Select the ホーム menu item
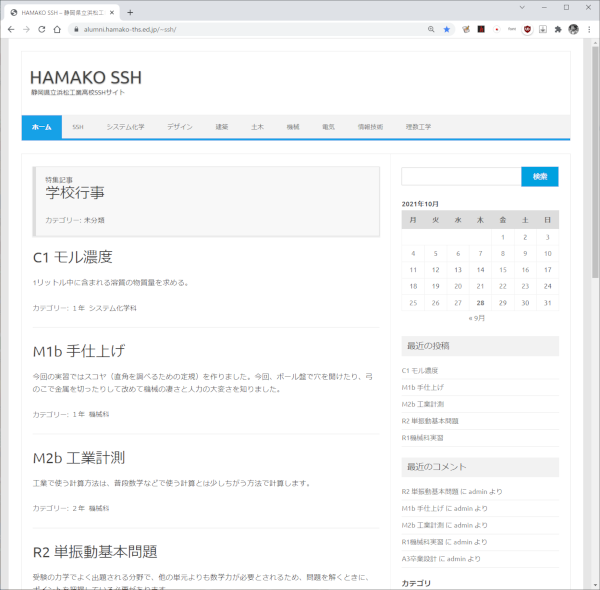The height and width of the screenshot is (590, 600). pyautogui.click(x=42, y=127)
